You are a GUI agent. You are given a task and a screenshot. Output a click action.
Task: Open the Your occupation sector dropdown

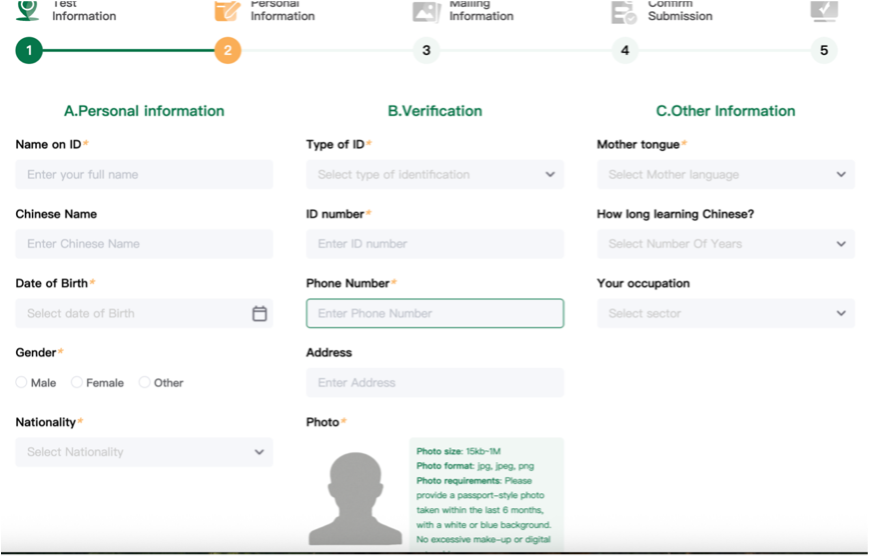[x=725, y=313]
